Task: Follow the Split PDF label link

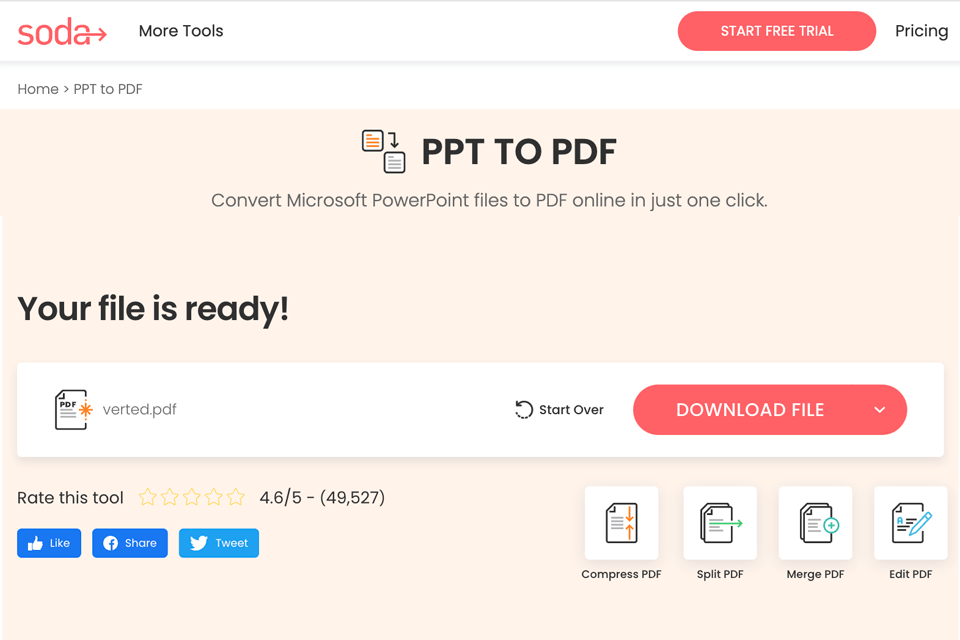Action: click(720, 574)
